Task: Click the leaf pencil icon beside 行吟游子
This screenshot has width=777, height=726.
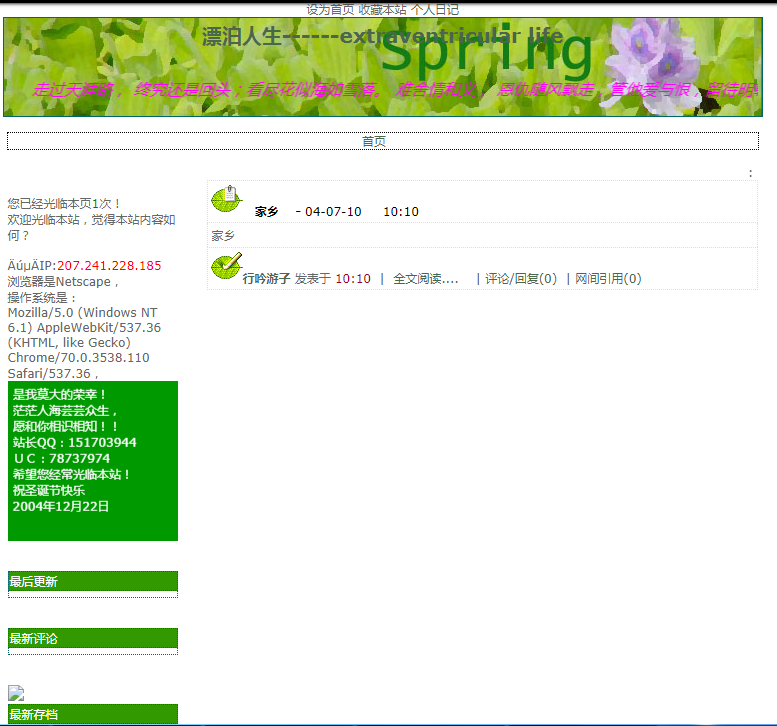Action: coord(226,266)
